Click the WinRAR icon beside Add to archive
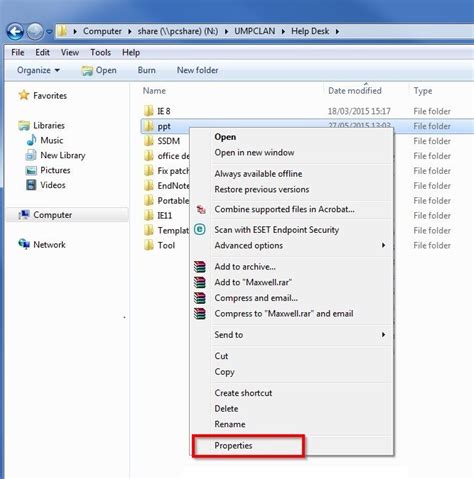Screen dimensions: 474x479 [200, 267]
